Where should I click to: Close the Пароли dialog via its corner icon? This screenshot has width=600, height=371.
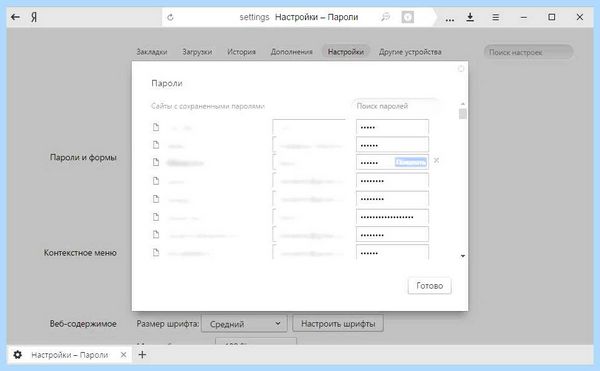[x=461, y=68]
